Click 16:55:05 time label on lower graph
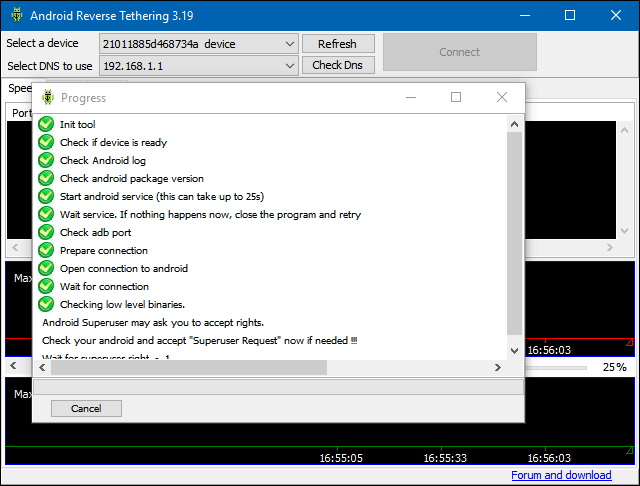The image size is (640, 486). pos(341,458)
